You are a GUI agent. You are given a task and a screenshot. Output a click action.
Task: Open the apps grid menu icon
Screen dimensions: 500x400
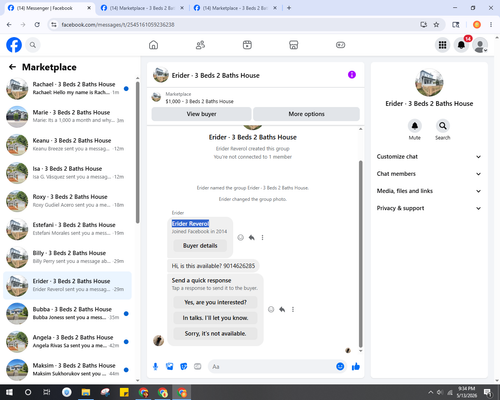(x=442, y=45)
